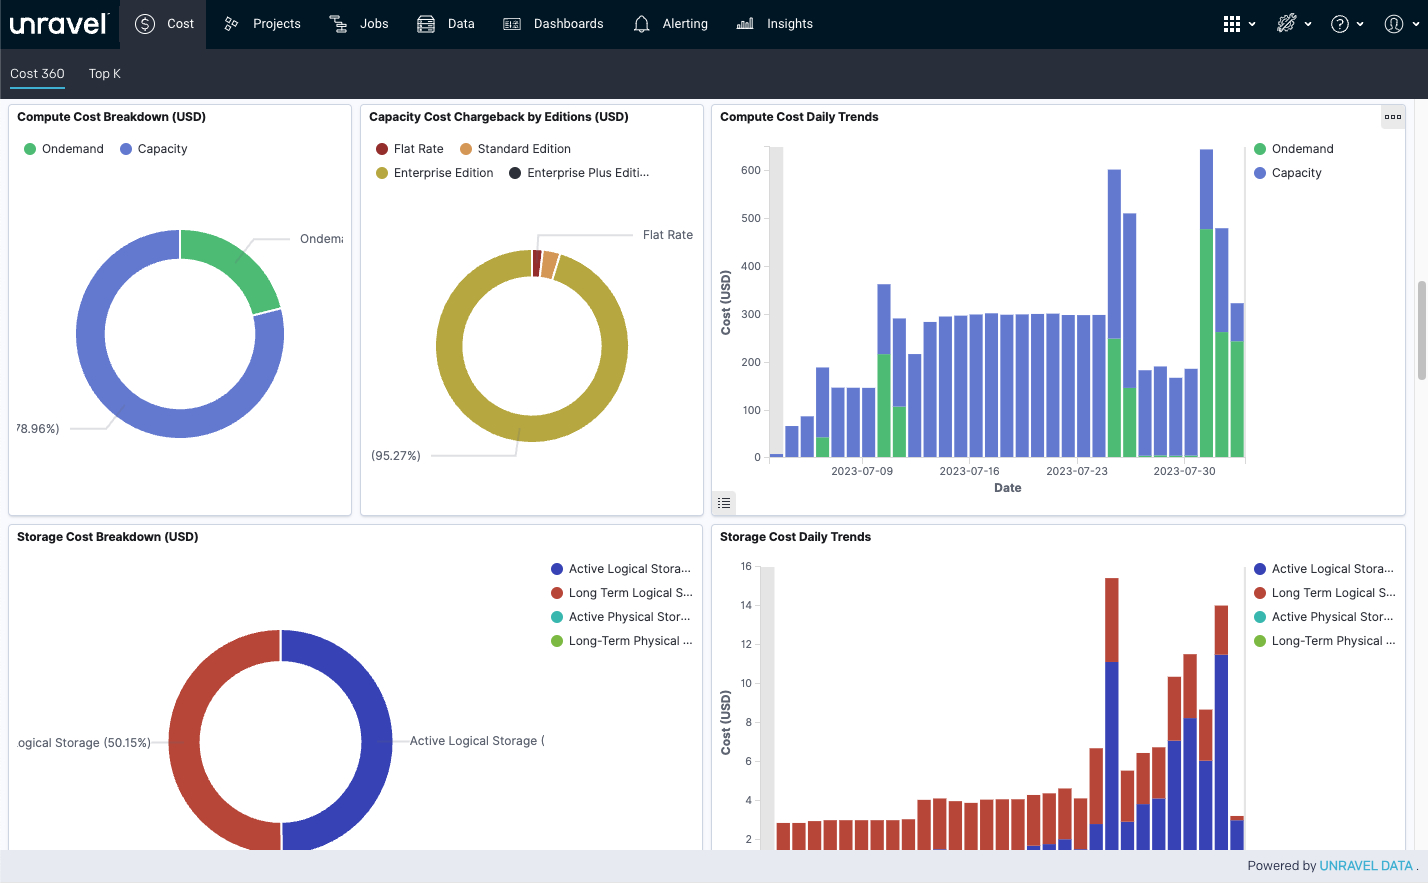Click the Alerting bell icon
Viewport: 1428px width, 883px height.
pos(642,24)
